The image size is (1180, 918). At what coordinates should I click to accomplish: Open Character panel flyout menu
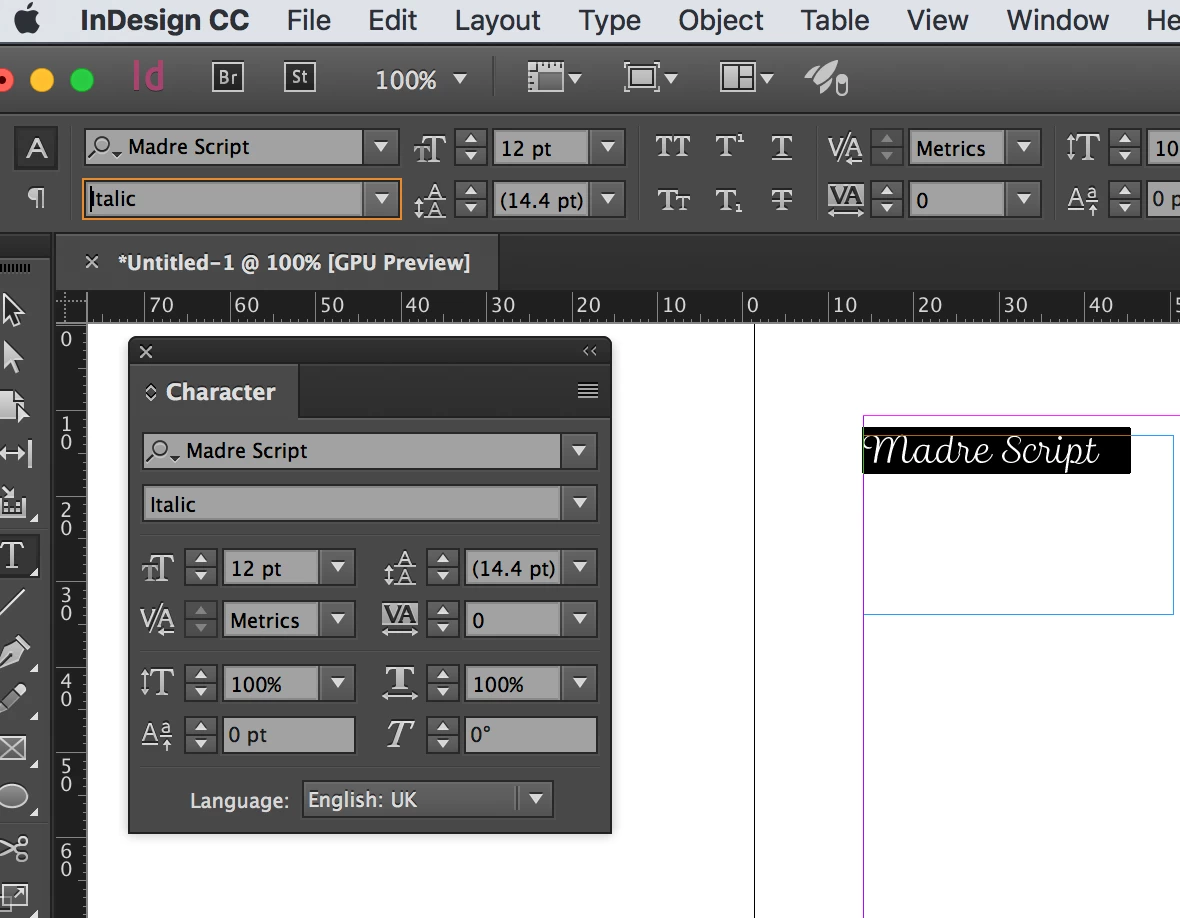coord(588,391)
